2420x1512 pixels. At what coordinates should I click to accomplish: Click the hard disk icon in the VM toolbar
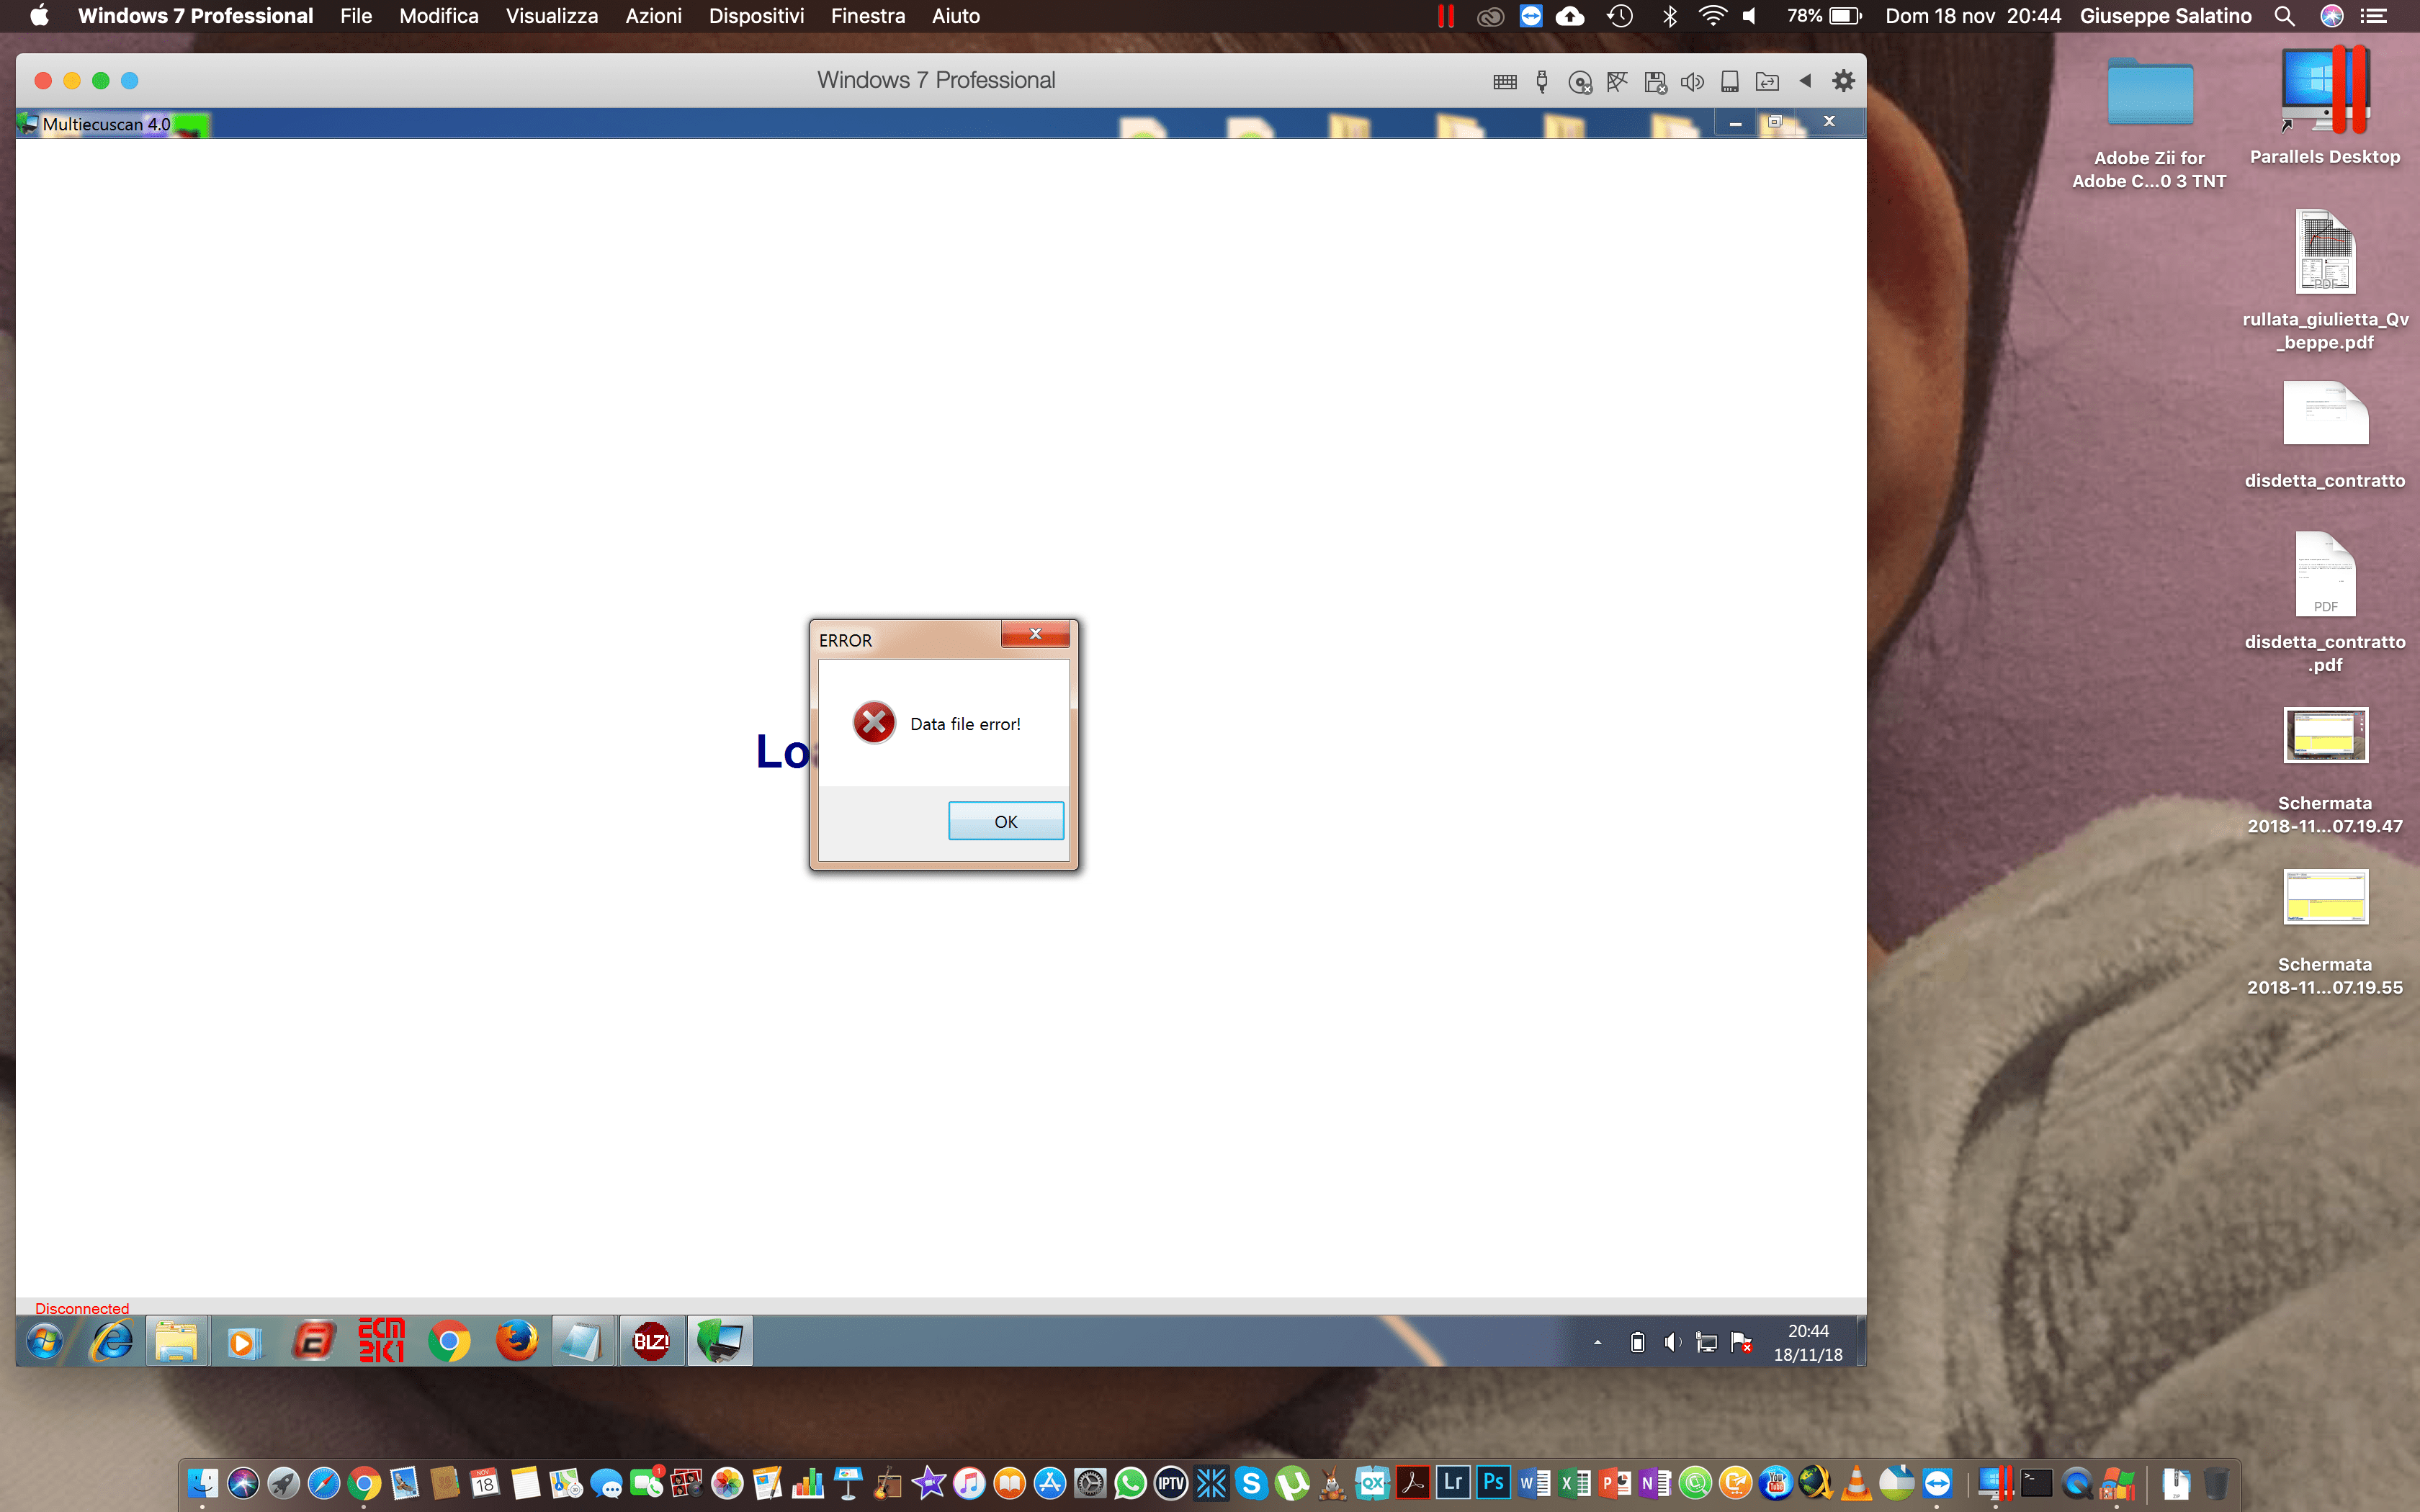coord(1730,81)
